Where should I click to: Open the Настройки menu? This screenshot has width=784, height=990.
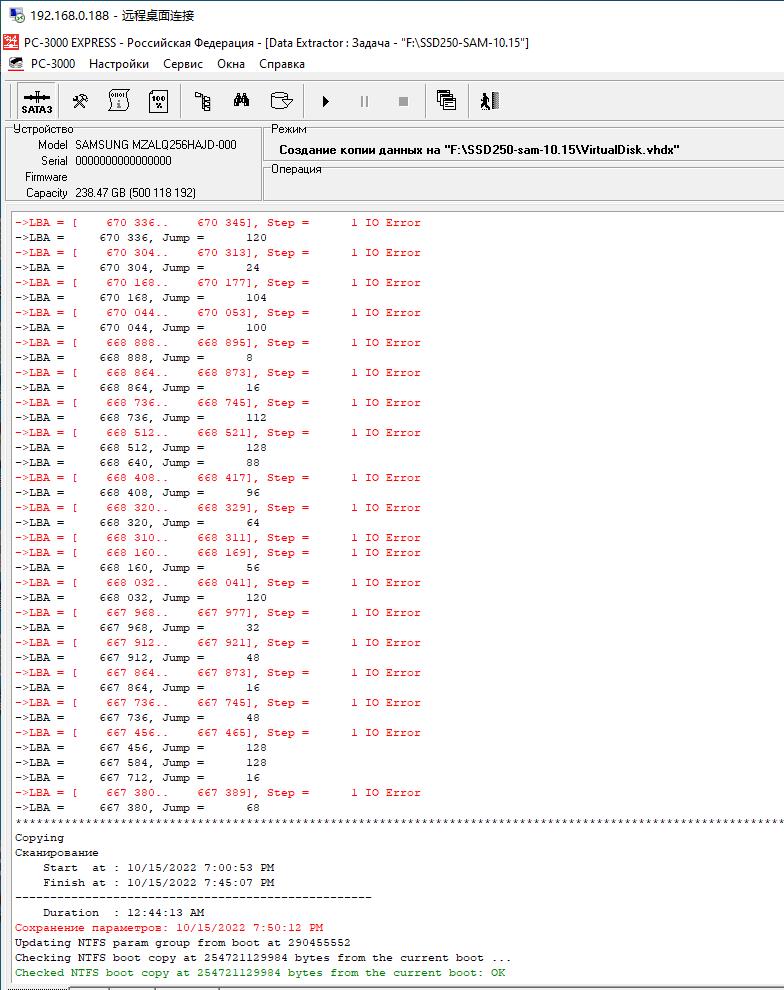pos(119,64)
